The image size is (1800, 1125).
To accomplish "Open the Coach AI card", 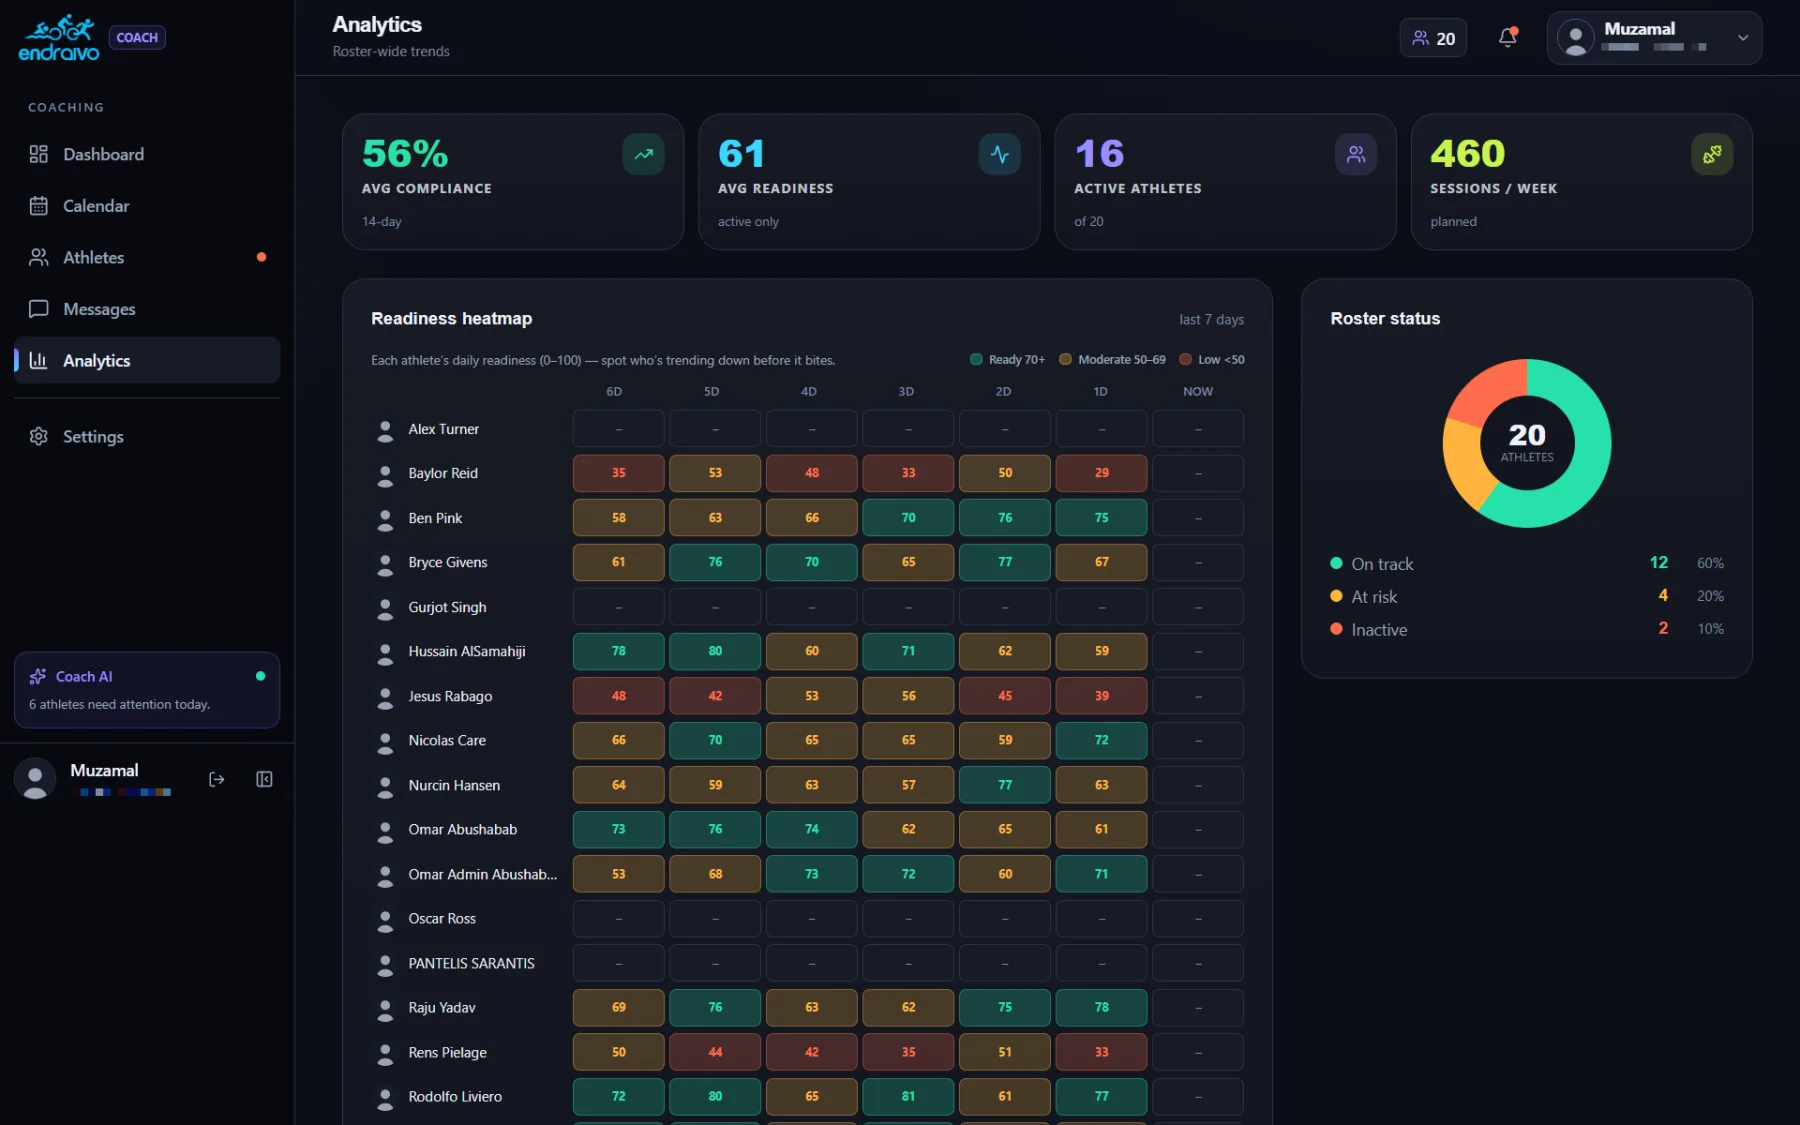I will (147, 690).
